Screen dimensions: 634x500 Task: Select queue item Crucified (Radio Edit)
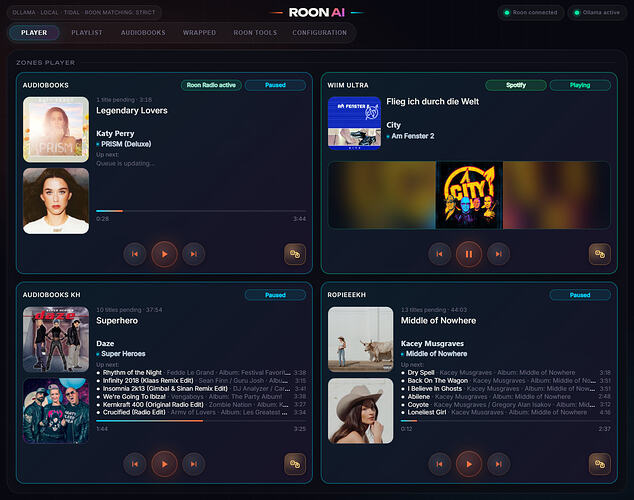tap(201, 412)
